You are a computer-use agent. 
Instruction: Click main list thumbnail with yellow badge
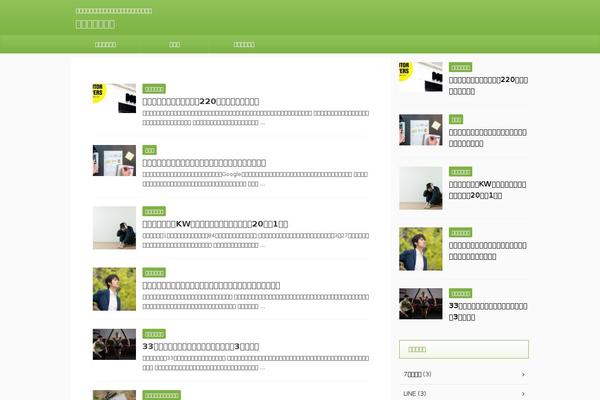pyautogui.click(x=114, y=98)
